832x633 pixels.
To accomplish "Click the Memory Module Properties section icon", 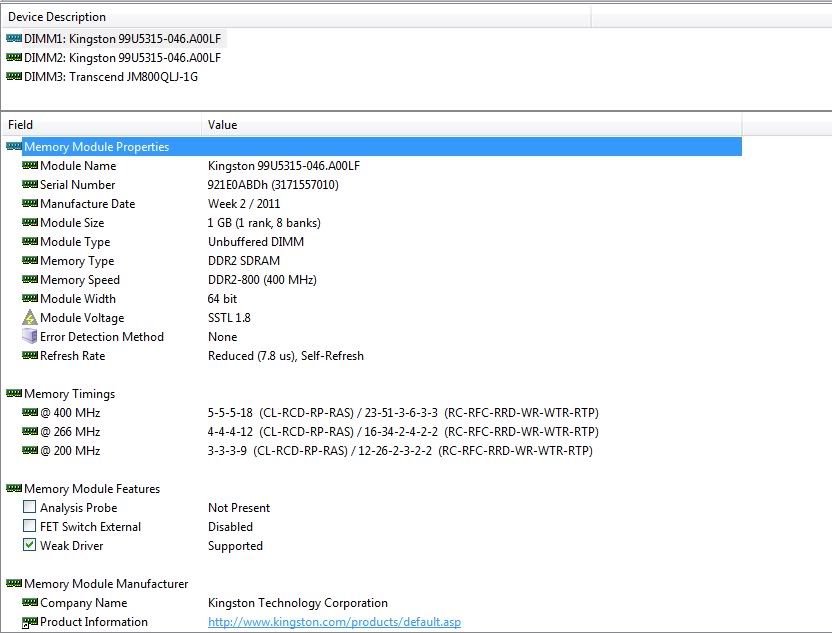I will point(14,146).
